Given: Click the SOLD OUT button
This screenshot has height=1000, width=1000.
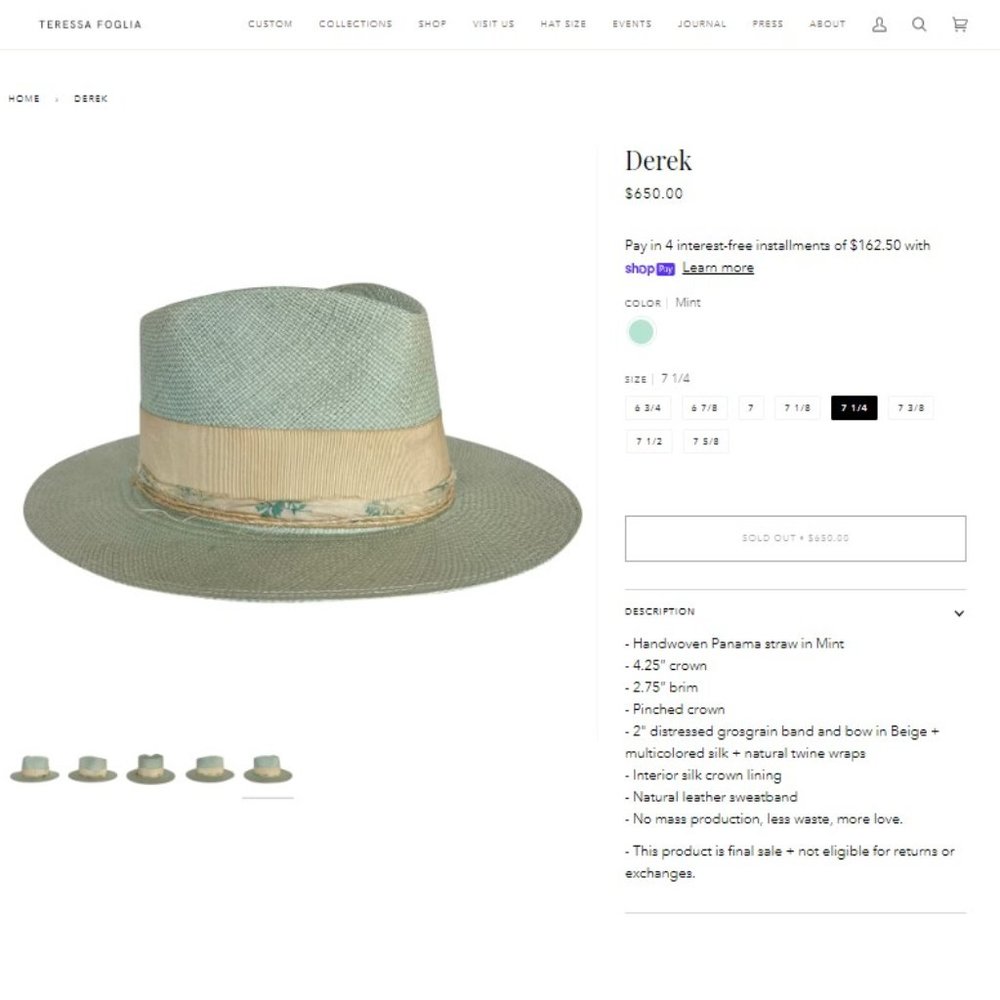Looking at the screenshot, I should 795,538.
